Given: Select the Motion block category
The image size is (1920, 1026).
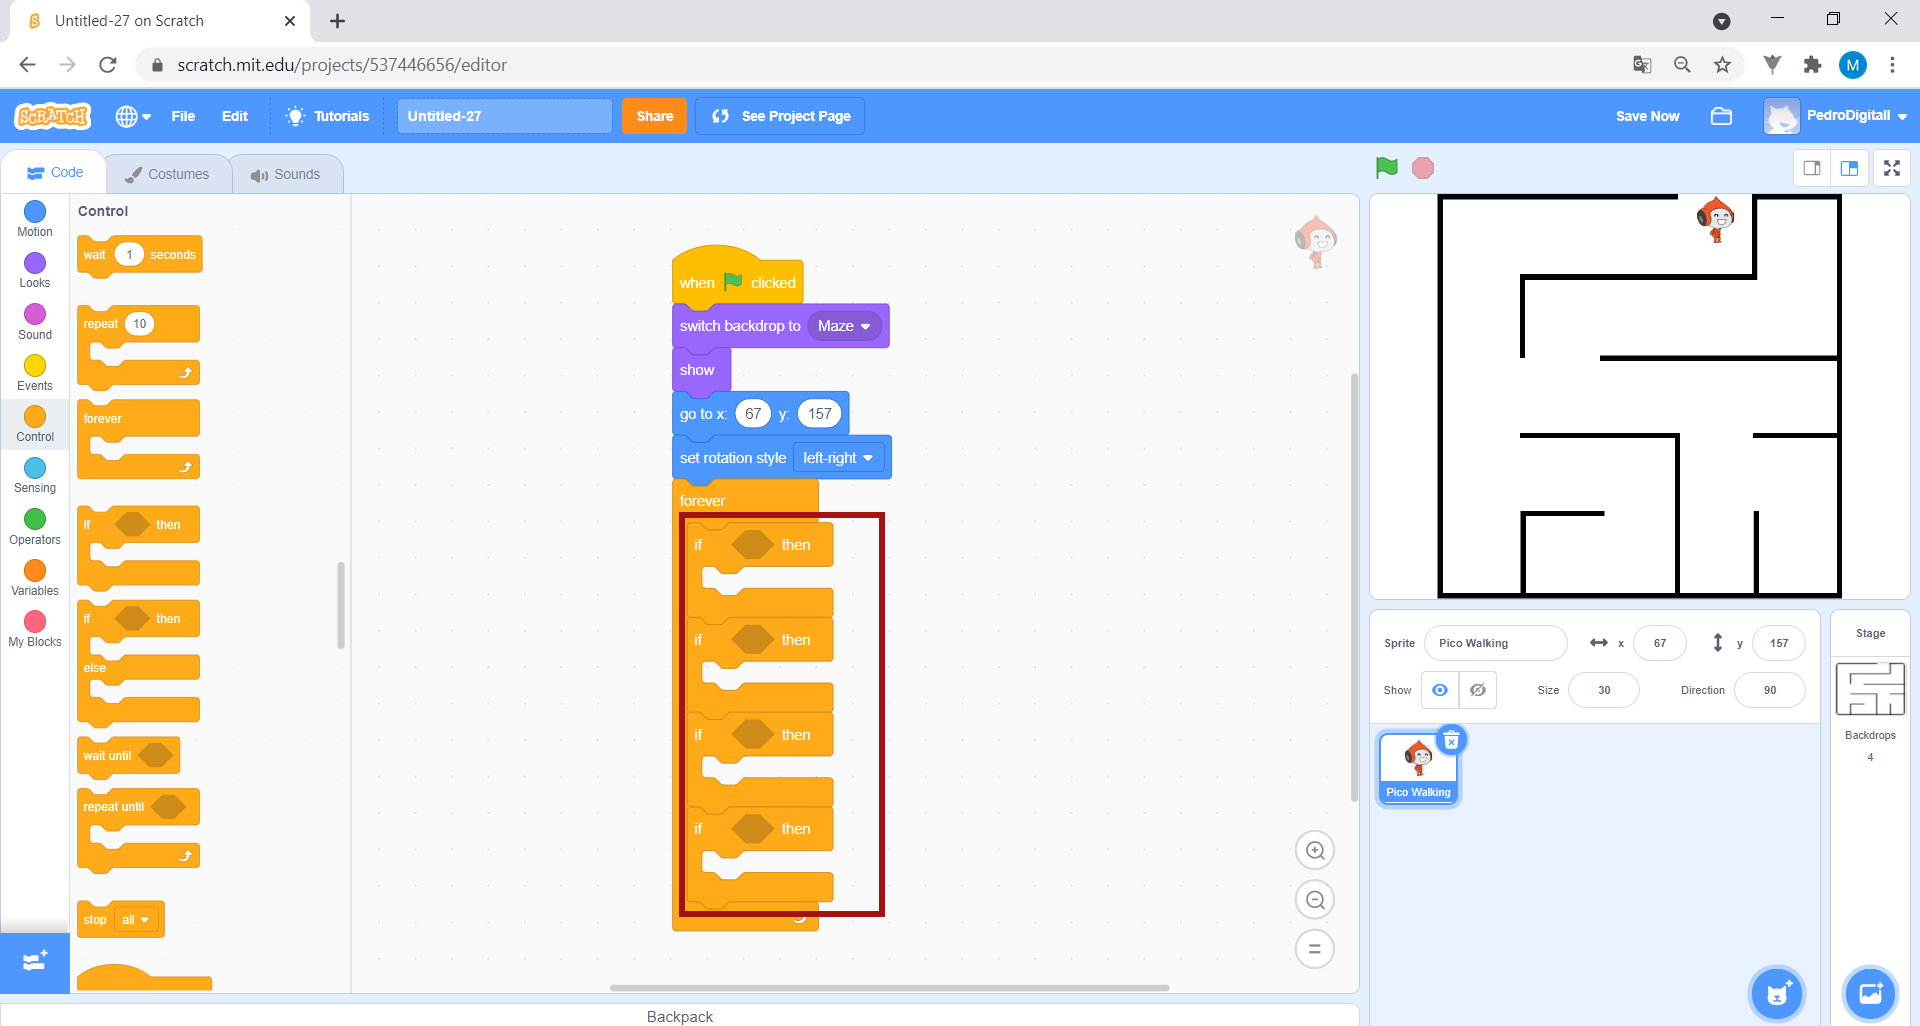Looking at the screenshot, I should point(35,218).
